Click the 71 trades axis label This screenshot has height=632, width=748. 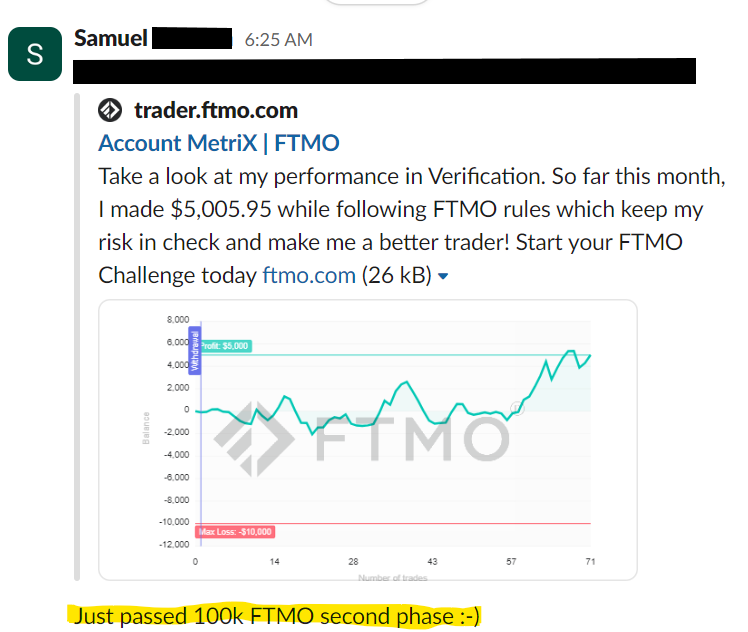pyautogui.click(x=590, y=561)
